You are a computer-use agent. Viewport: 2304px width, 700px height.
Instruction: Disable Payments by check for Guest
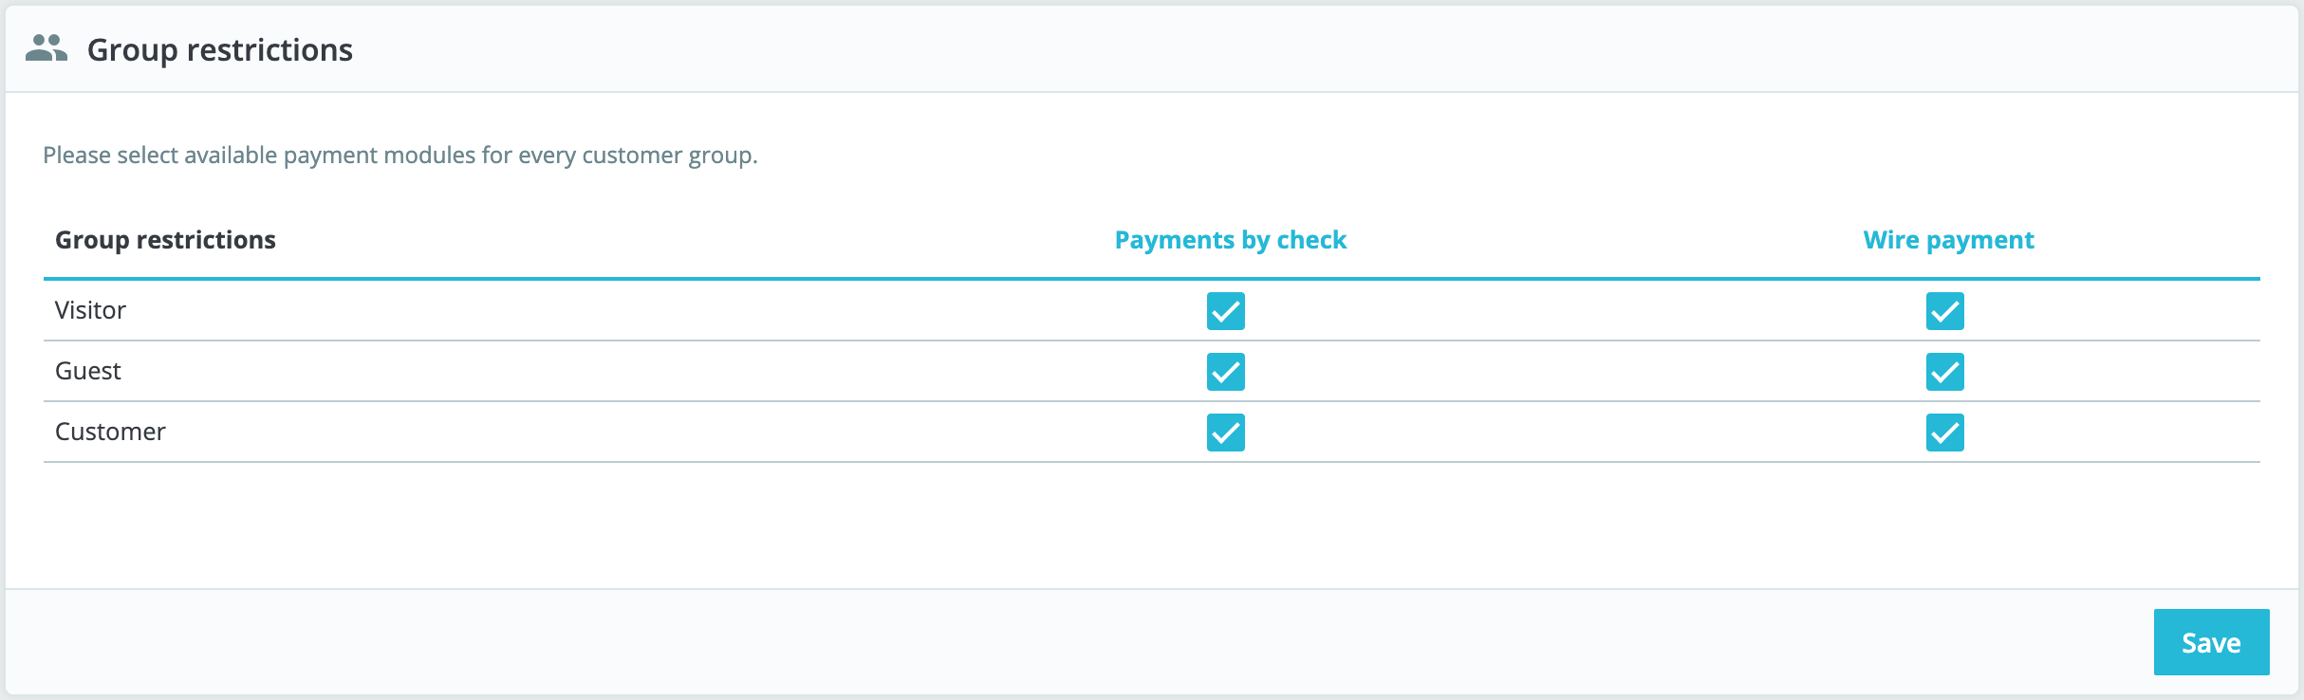(x=1225, y=372)
